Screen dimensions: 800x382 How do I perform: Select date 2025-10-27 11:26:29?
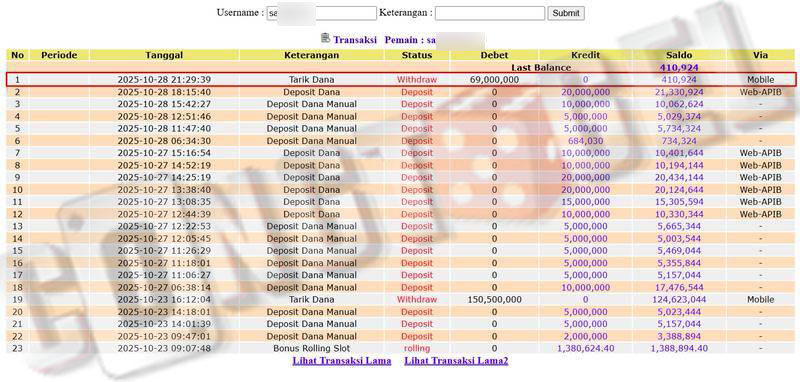(164, 251)
